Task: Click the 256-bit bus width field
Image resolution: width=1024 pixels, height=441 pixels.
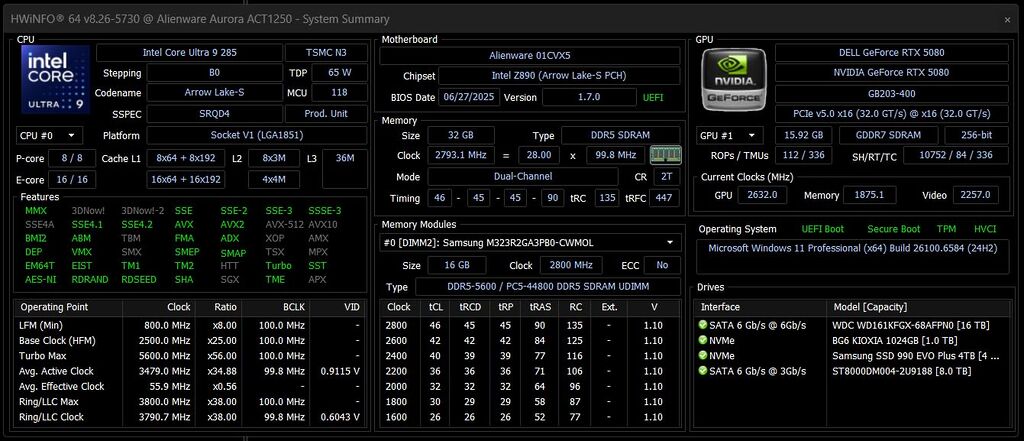Action: coord(976,135)
